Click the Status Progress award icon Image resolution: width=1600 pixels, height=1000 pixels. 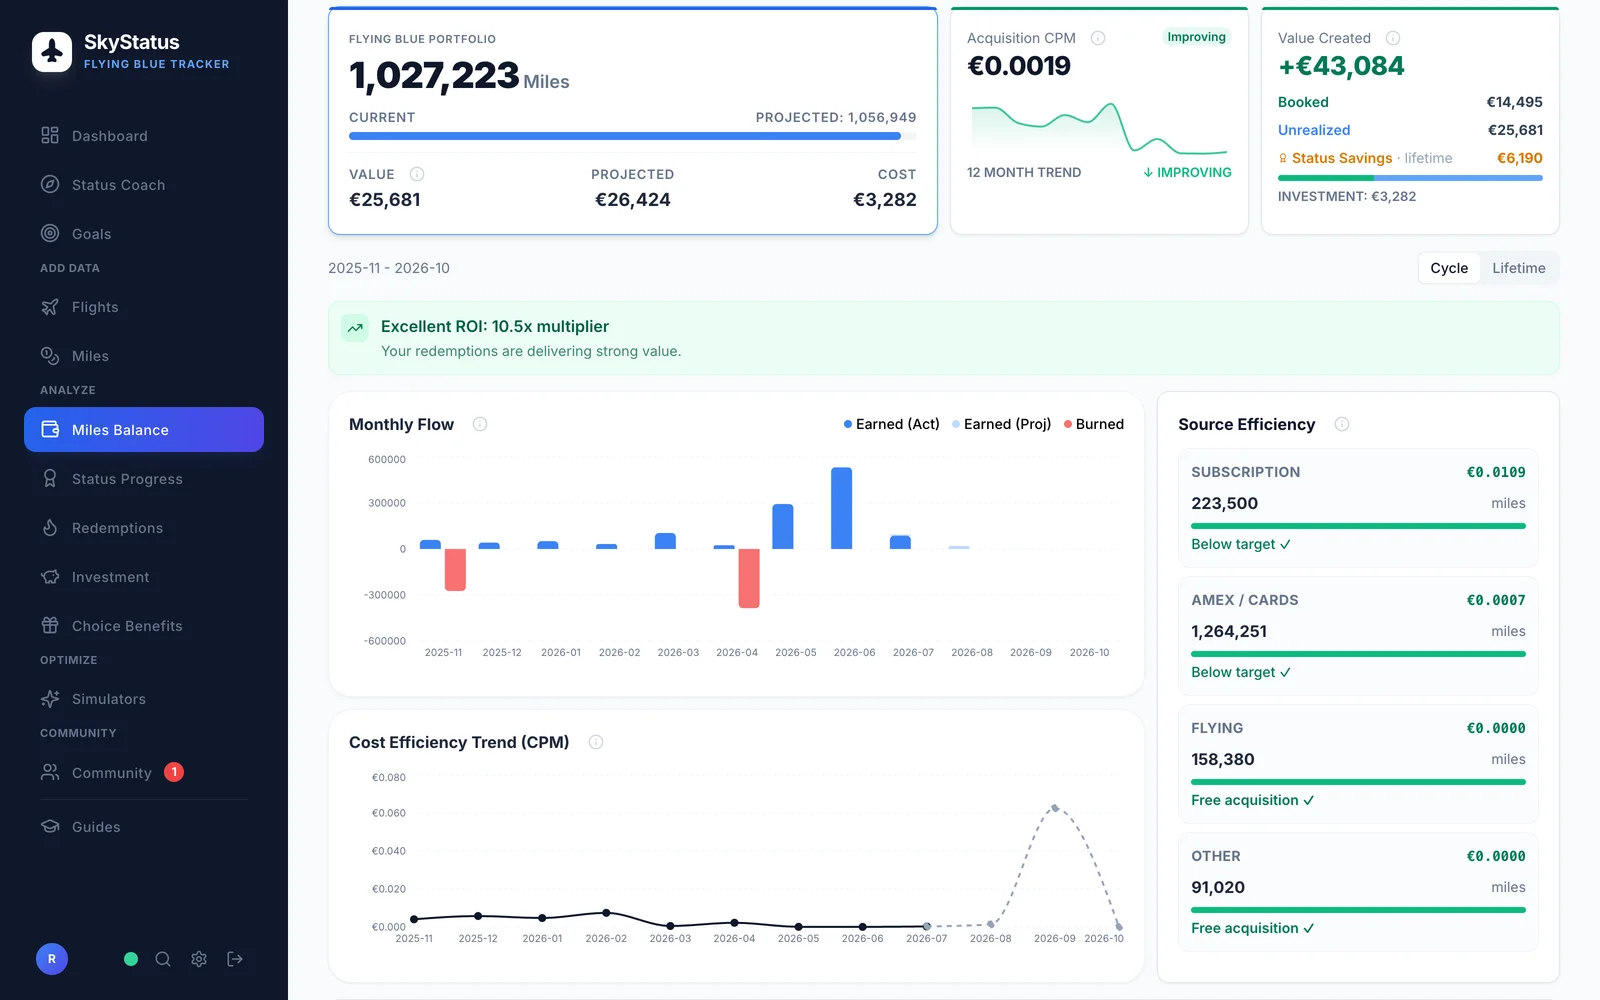(50, 478)
